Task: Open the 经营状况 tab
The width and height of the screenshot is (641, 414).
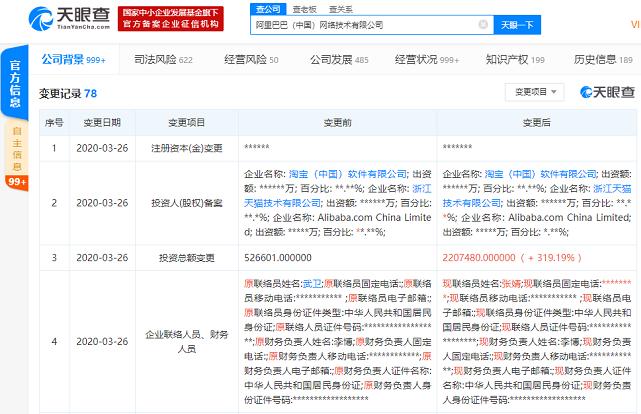Action: (x=427, y=60)
